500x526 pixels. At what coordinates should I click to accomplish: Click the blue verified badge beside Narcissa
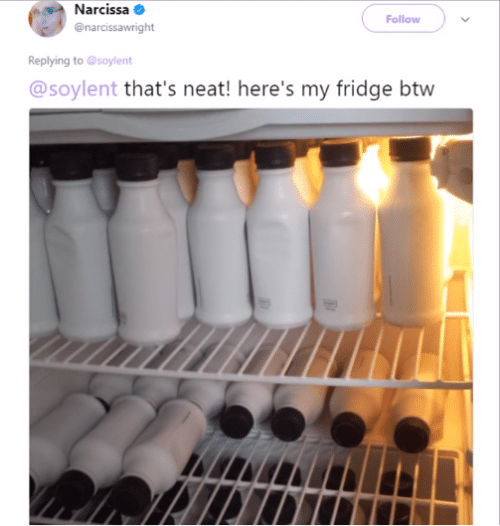coord(140,10)
